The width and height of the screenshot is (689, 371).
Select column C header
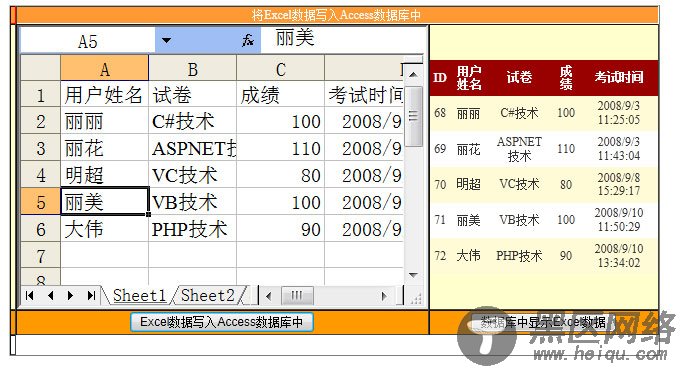click(280, 69)
